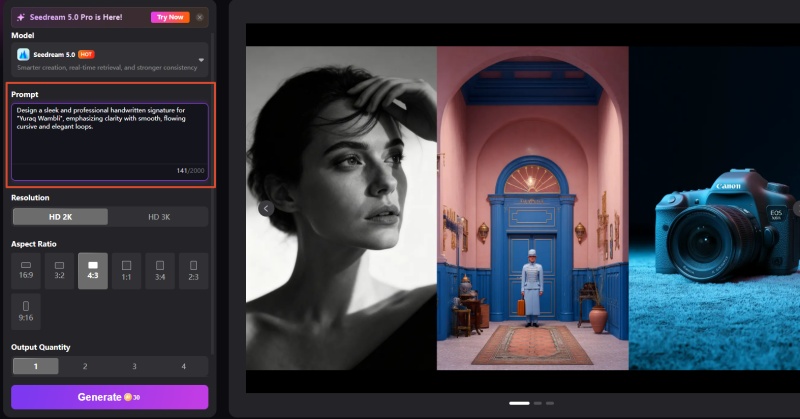Open the Seedream 5.0 model dropdown
The width and height of the screenshot is (800, 419).
click(x=110, y=60)
